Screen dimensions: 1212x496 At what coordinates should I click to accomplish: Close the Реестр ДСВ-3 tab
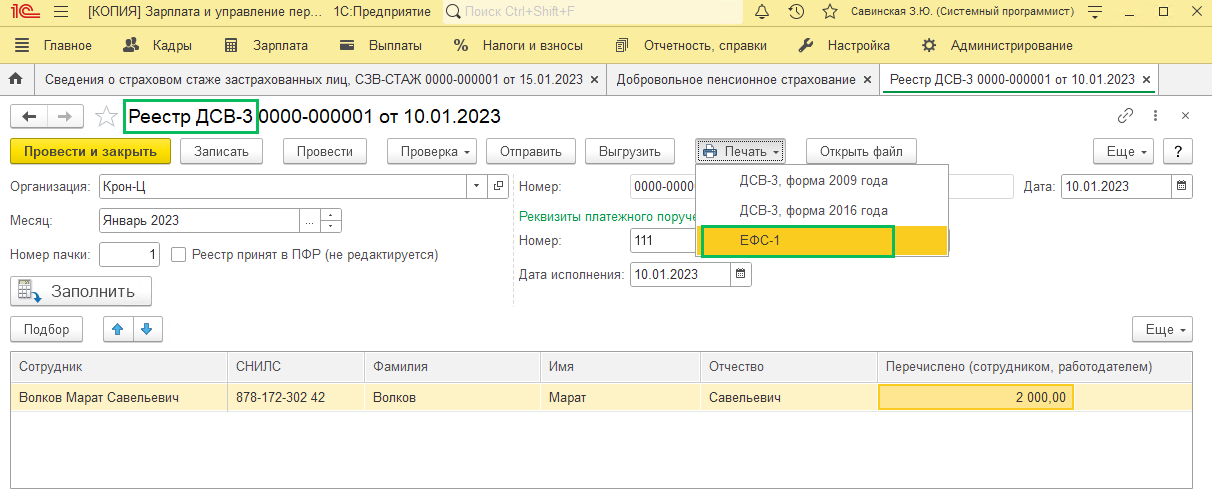click(1146, 79)
